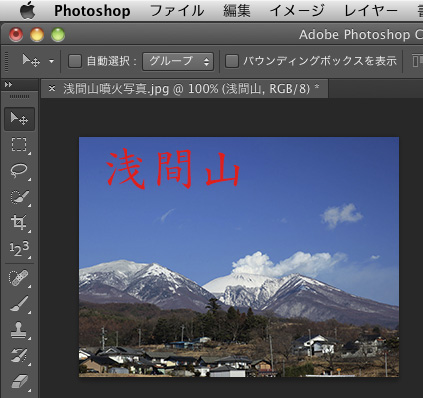
Task: Enable the 自動選択 checkbox
Action: click(75, 61)
